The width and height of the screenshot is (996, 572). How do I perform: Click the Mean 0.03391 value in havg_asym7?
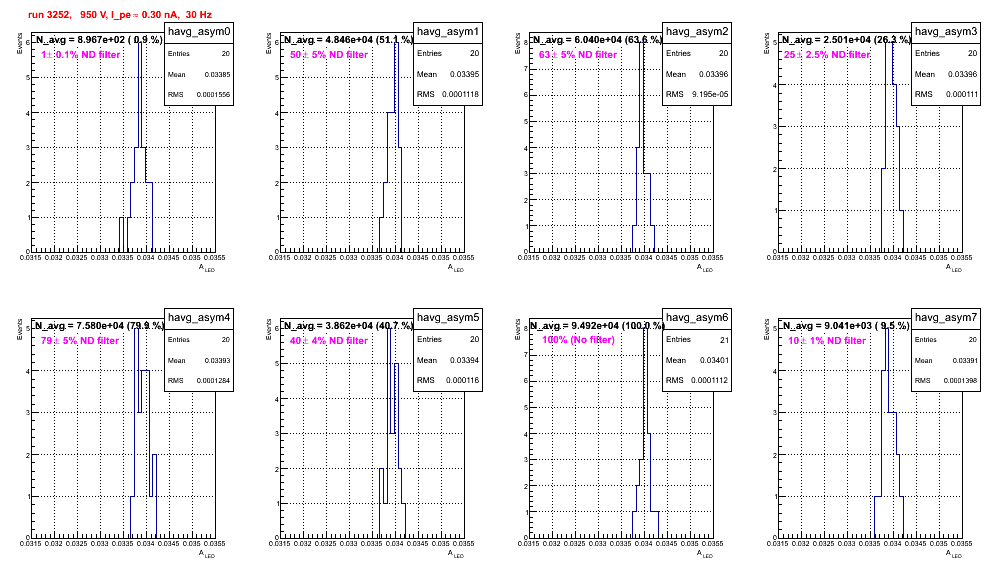coord(964,361)
